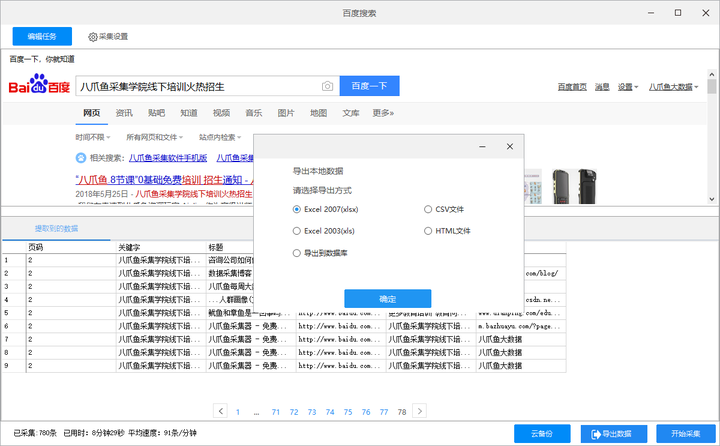720x446 pixels.
Task: Select Excel 2007(xlsx) export option
Action: click(x=326, y=209)
